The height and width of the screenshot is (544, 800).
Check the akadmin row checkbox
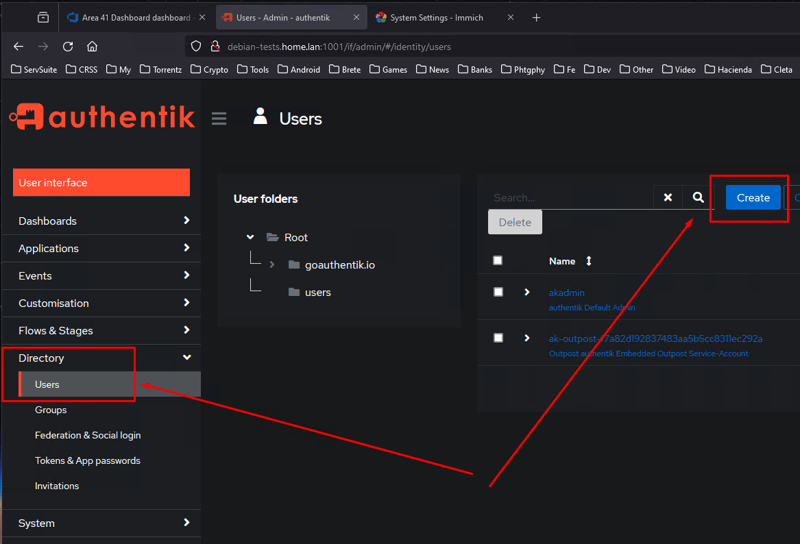pyautogui.click(x=498, y=292)
